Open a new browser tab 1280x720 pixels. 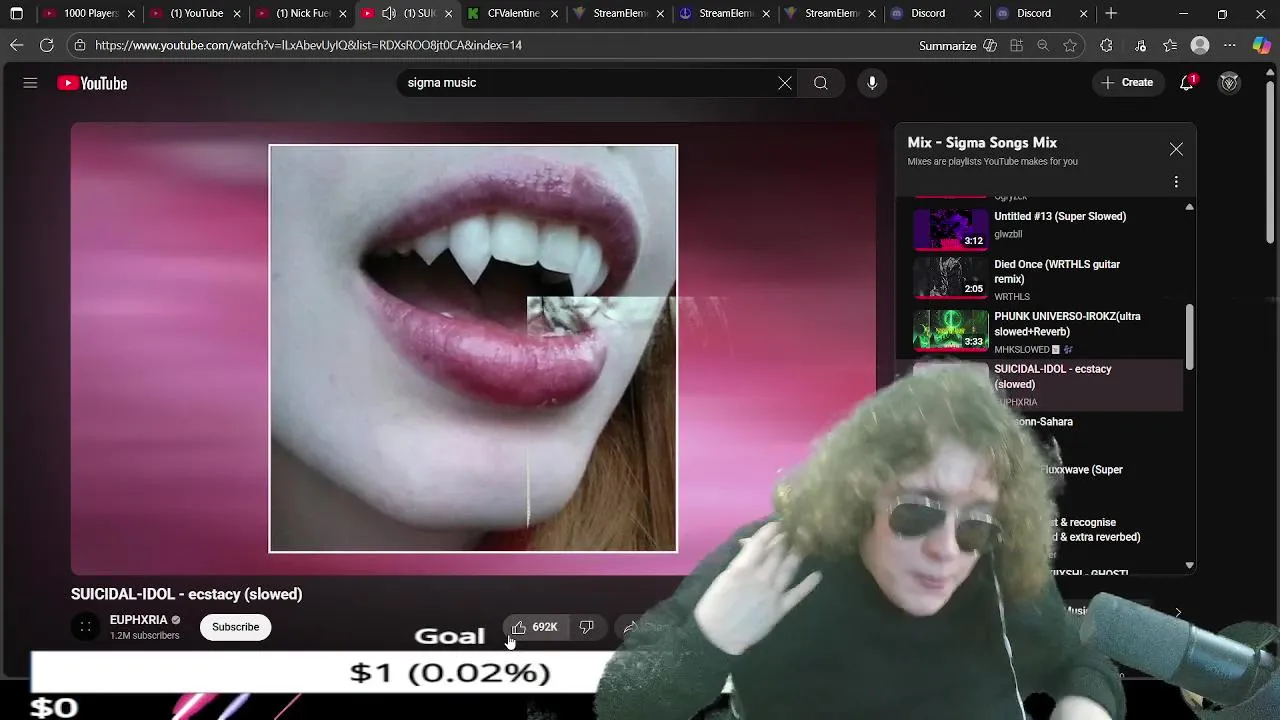click(x=1111, y=14)
